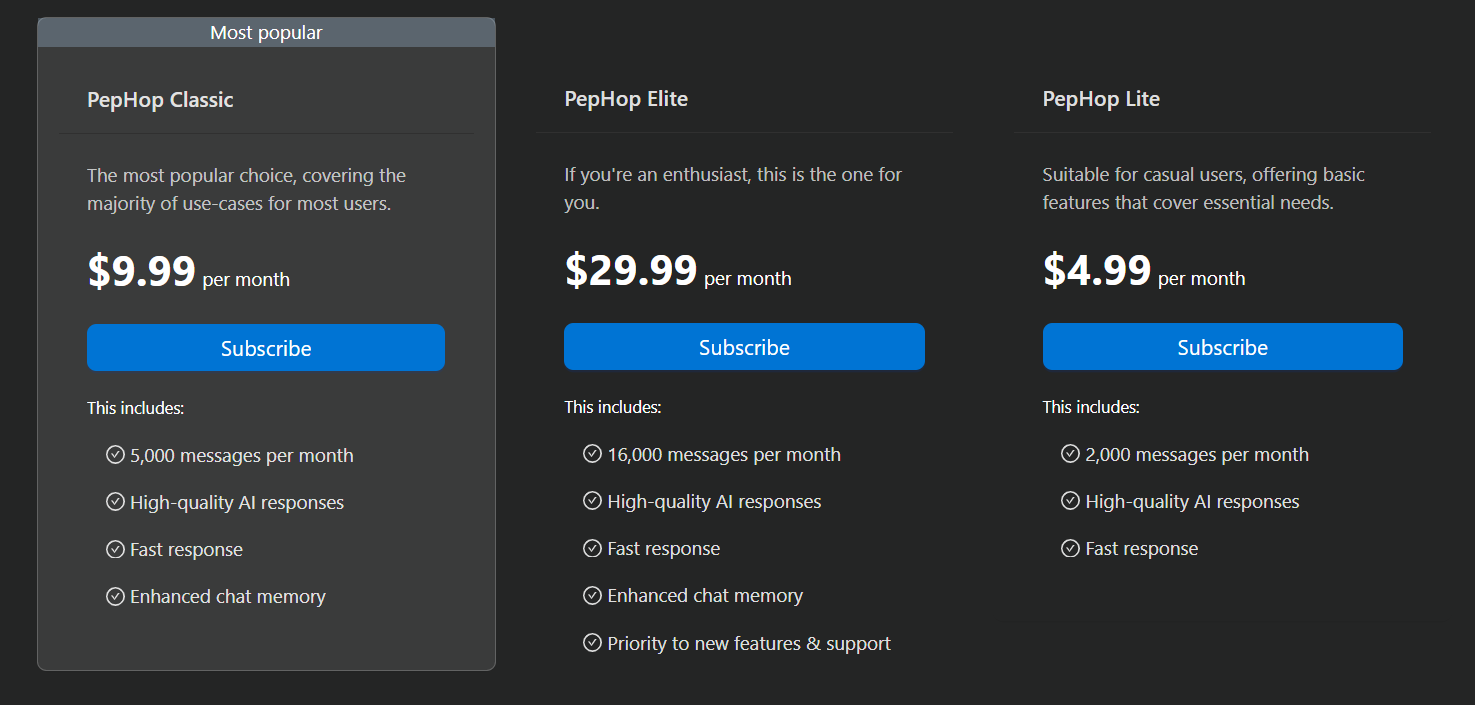Subscribe to the PepHop Classic plan
1475x705 pixels.
pyautogui.click(x=265, y=347)
